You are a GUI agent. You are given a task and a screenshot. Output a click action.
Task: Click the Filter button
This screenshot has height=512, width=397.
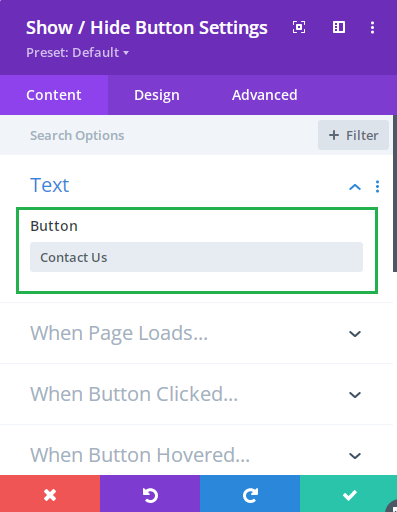point(353,135)
